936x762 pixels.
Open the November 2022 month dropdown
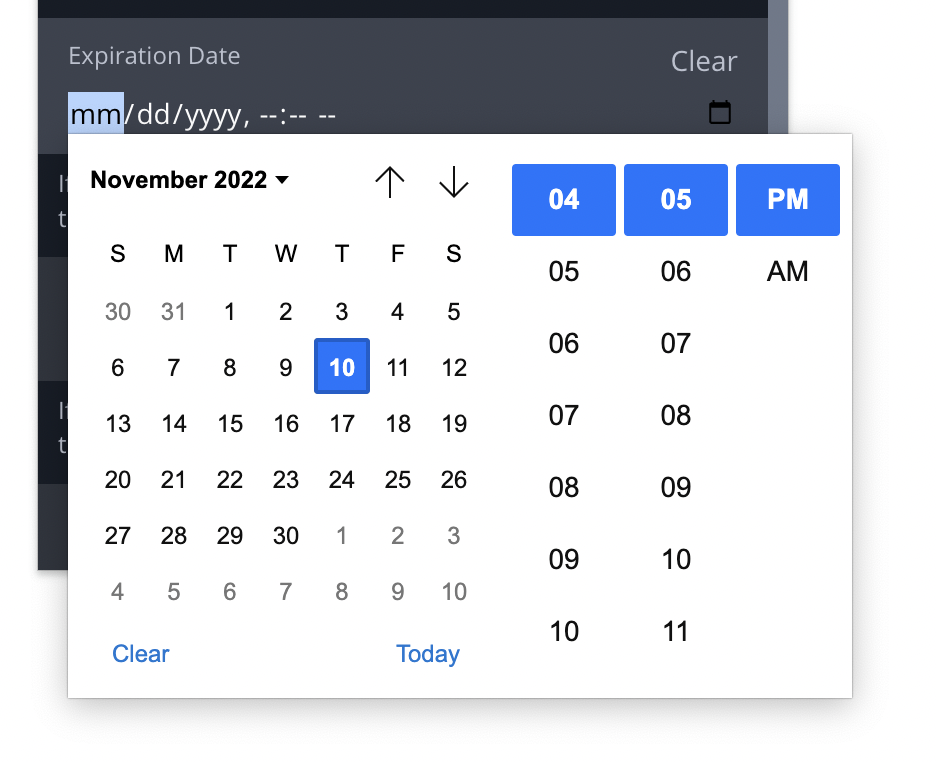point(188,180)
